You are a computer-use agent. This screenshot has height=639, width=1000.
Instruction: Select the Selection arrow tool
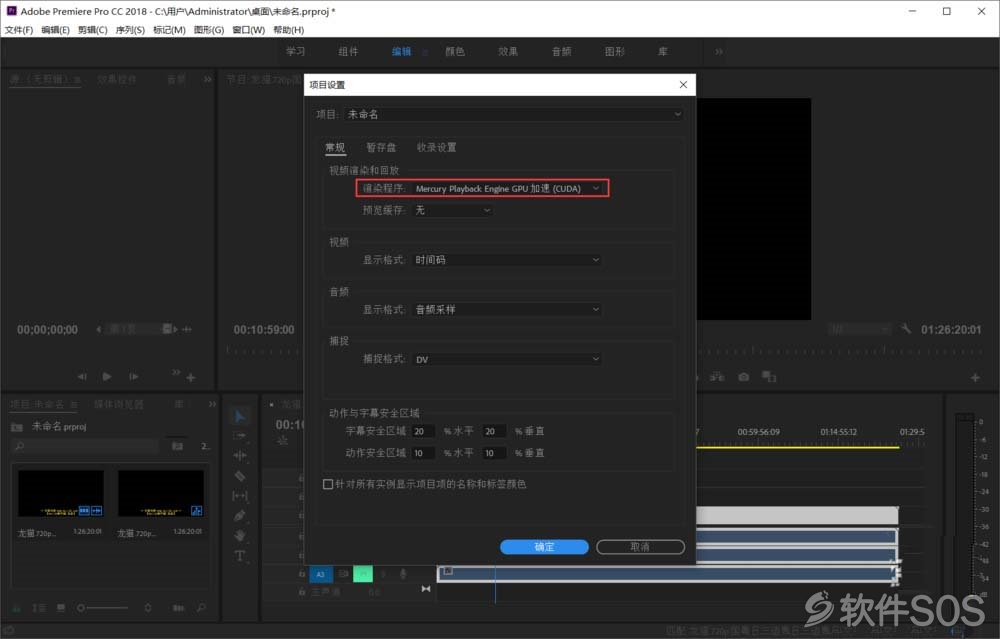pyautogui.click(x=239, y=416)
